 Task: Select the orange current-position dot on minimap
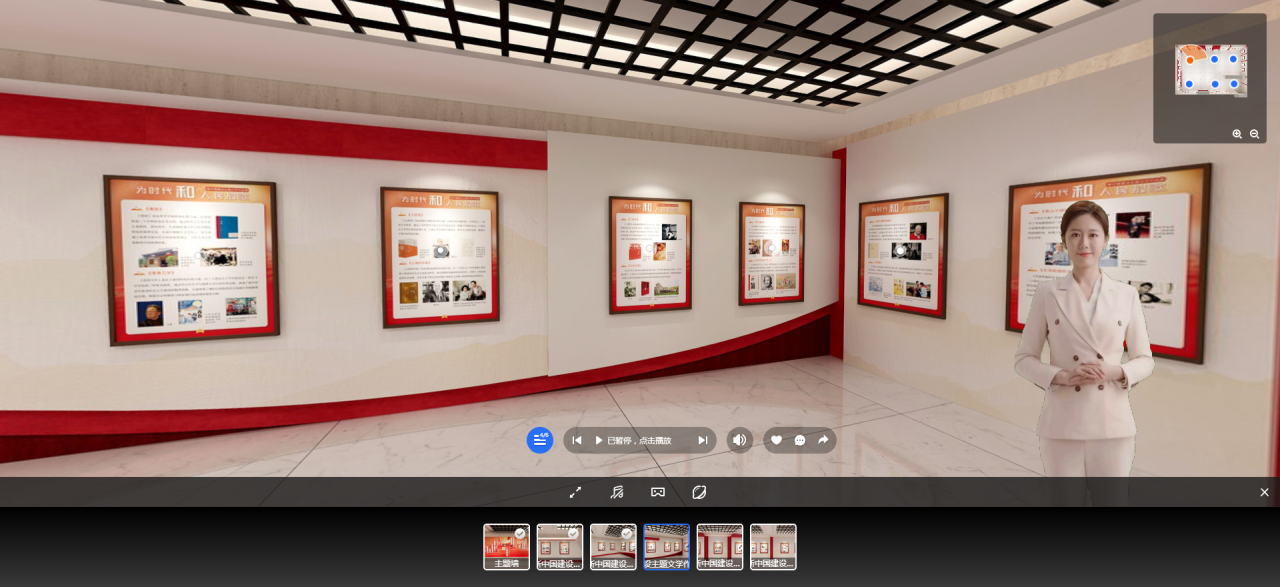point(1190,60)
